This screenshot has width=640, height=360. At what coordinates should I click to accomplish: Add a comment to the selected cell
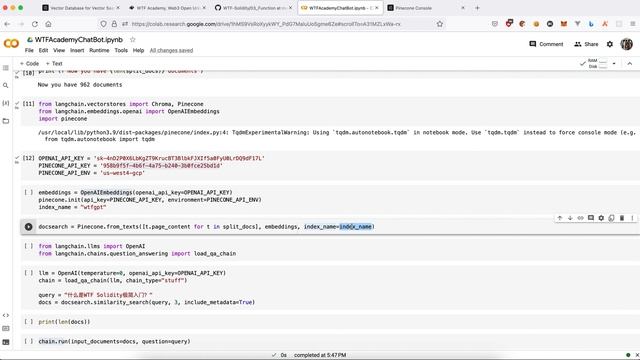pos(591,218)
